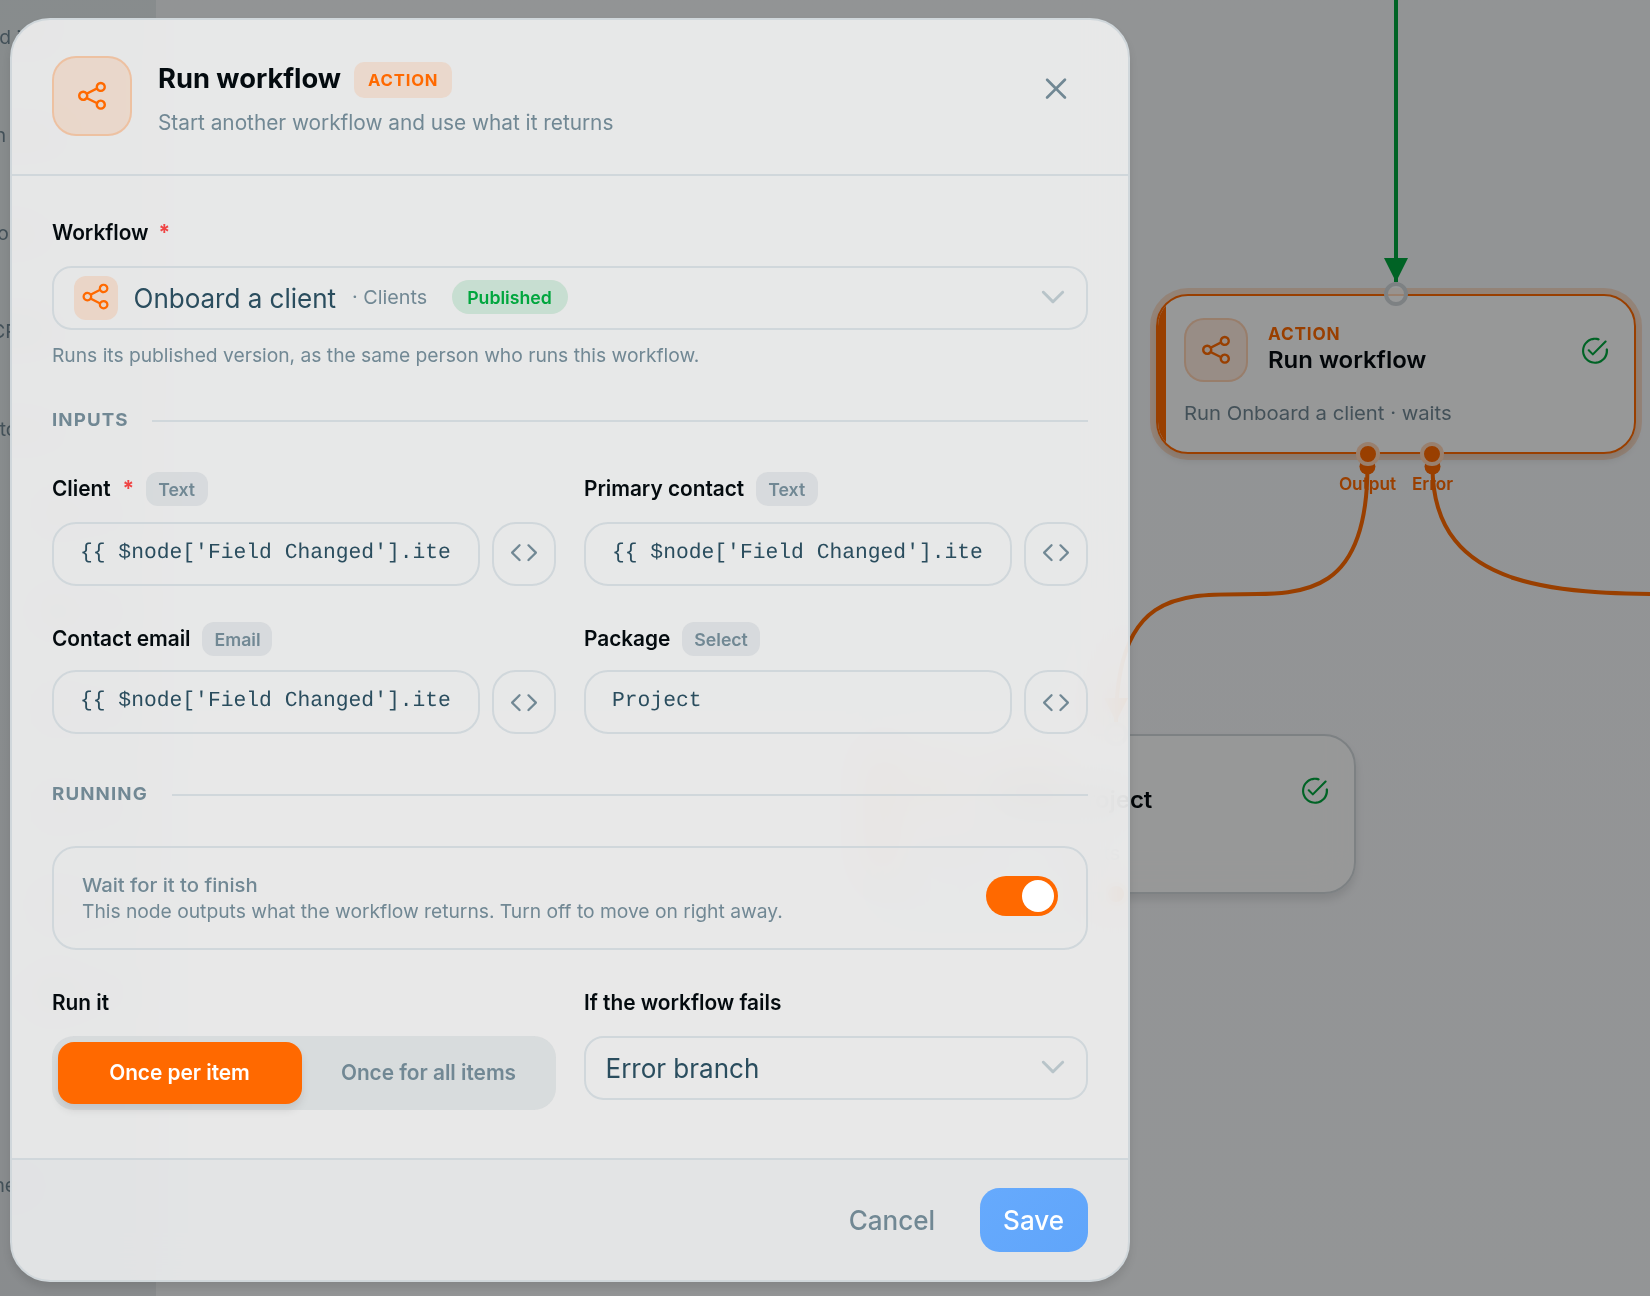
Task: Open the Workflow dropdown chevron
Action: [1052, 297]
